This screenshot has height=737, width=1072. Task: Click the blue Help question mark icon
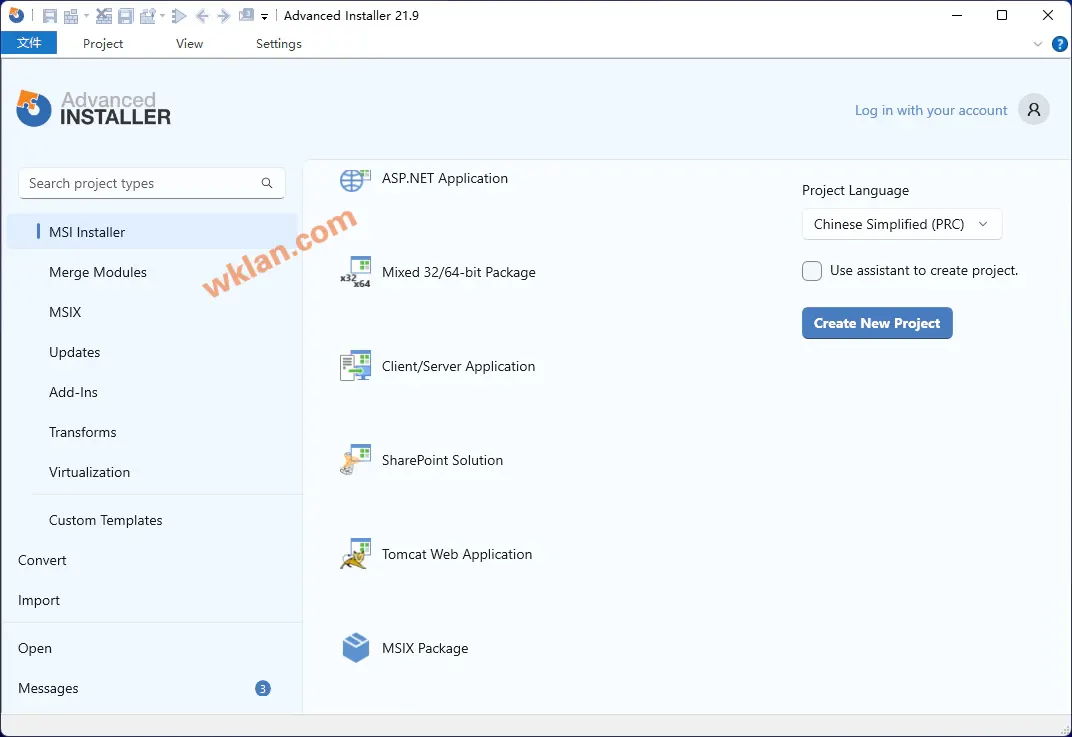(x=1059, y=44)
